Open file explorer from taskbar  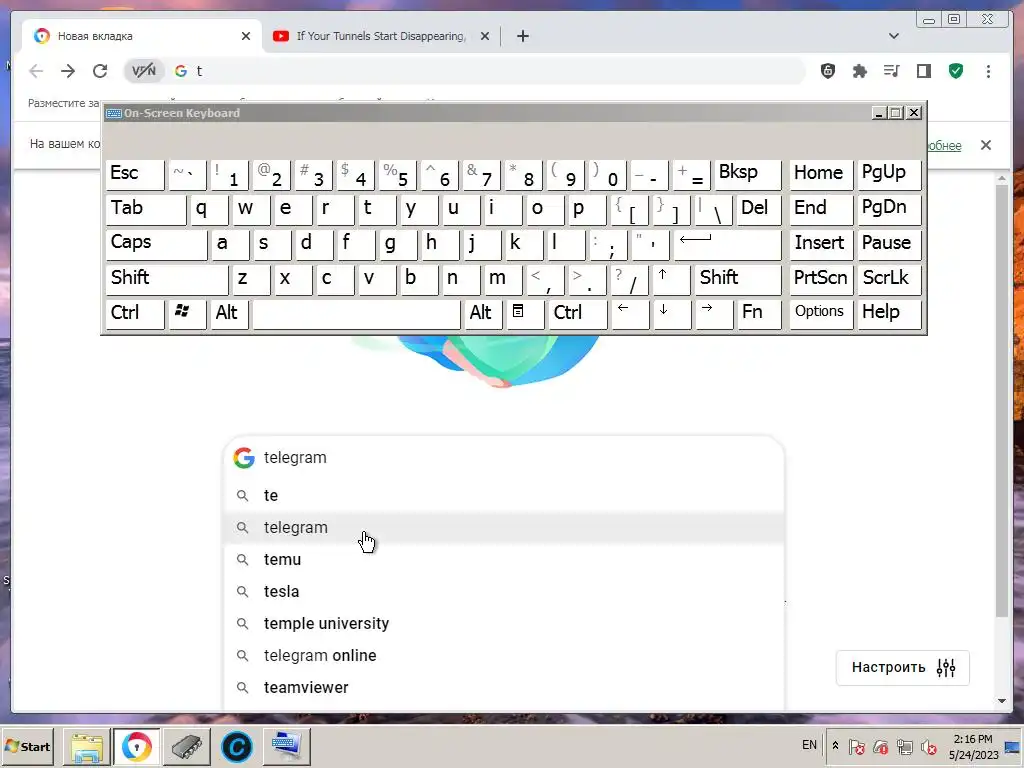pyautogui.click(x=87, y=746)
